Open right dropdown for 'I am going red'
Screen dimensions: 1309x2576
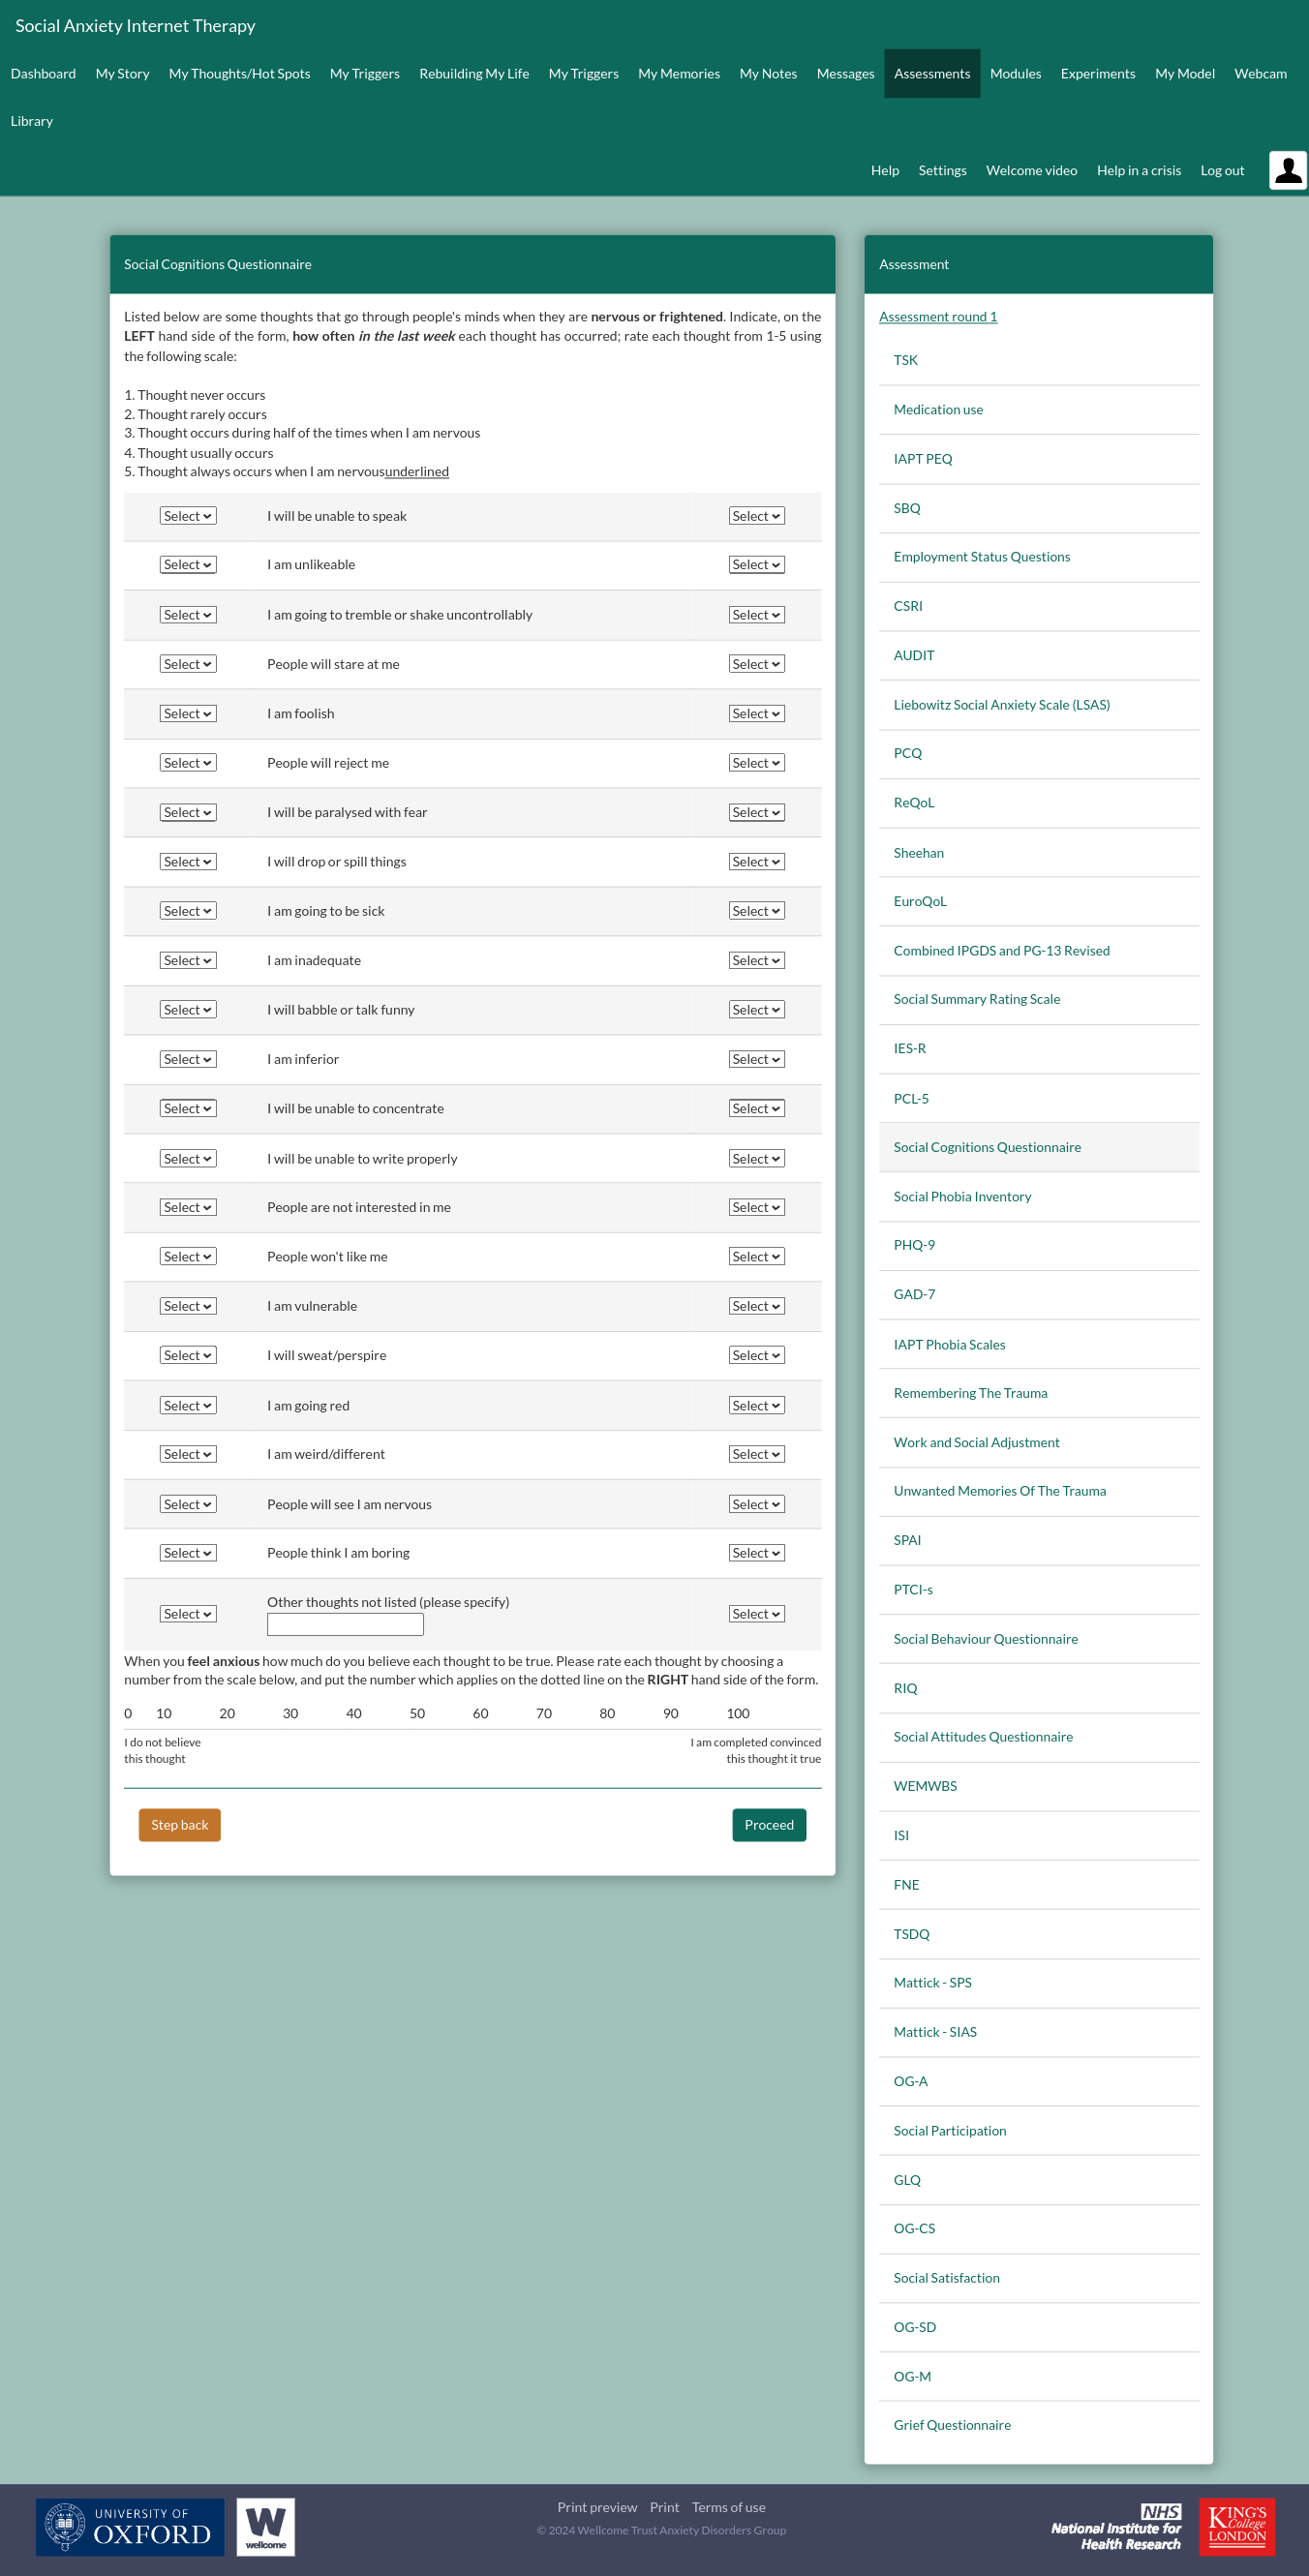point(756,1405)
